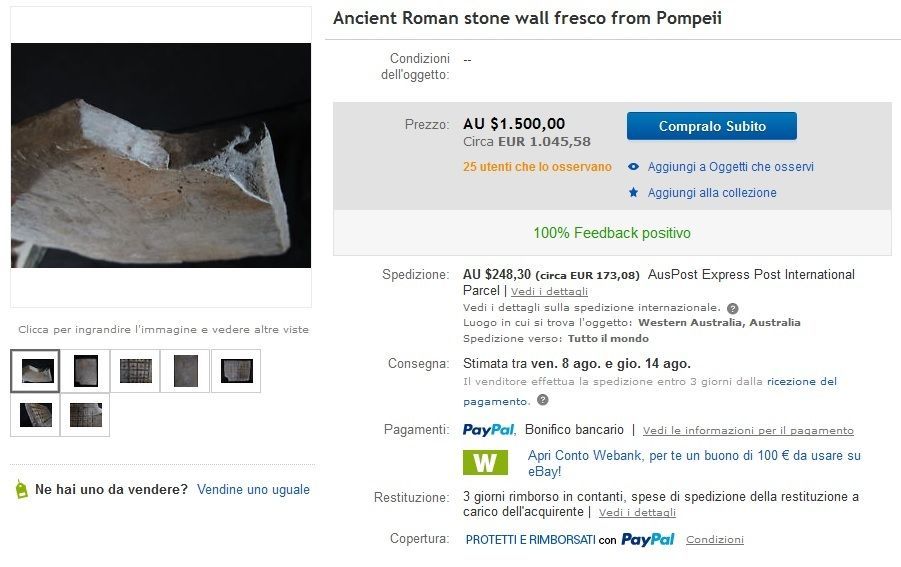Click the PayPal logo in the Pagamenti row
Viewport: 901px width, 567px height.
click(x=489, y=430)
